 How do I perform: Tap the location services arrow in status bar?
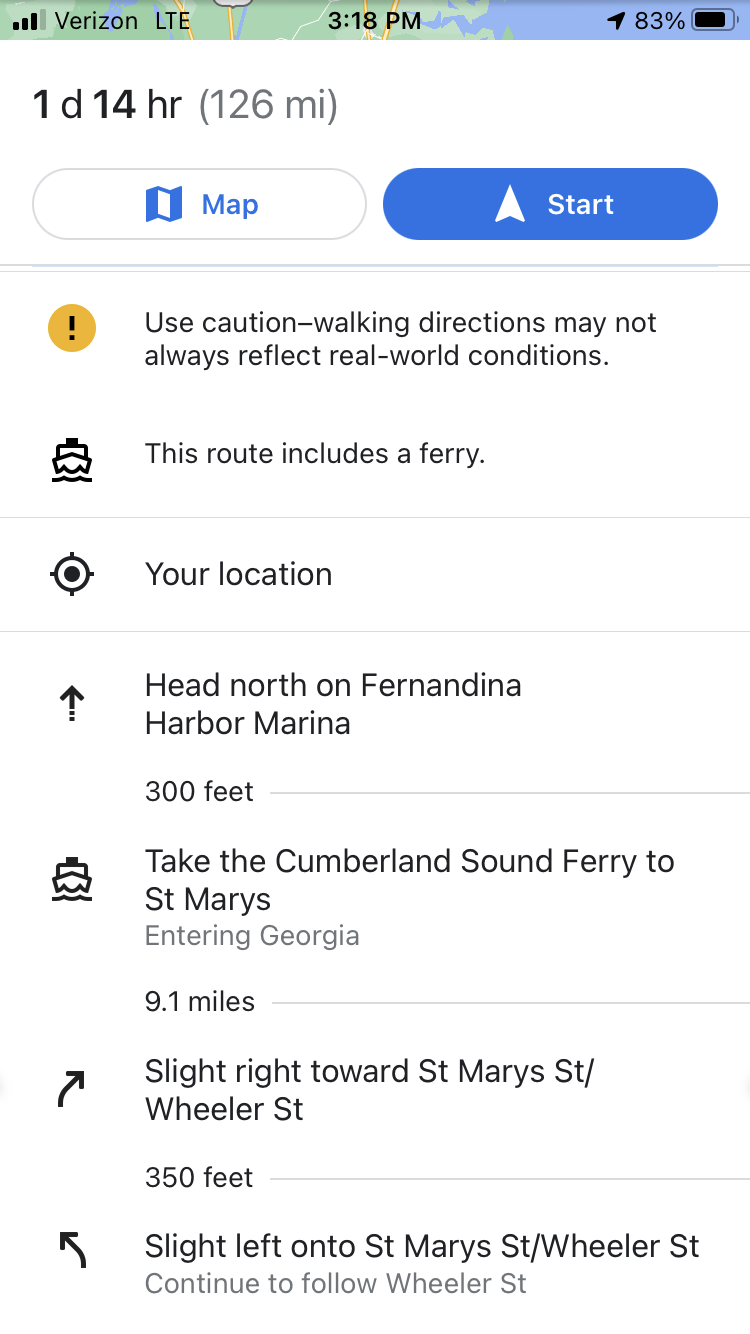(616, 20)
